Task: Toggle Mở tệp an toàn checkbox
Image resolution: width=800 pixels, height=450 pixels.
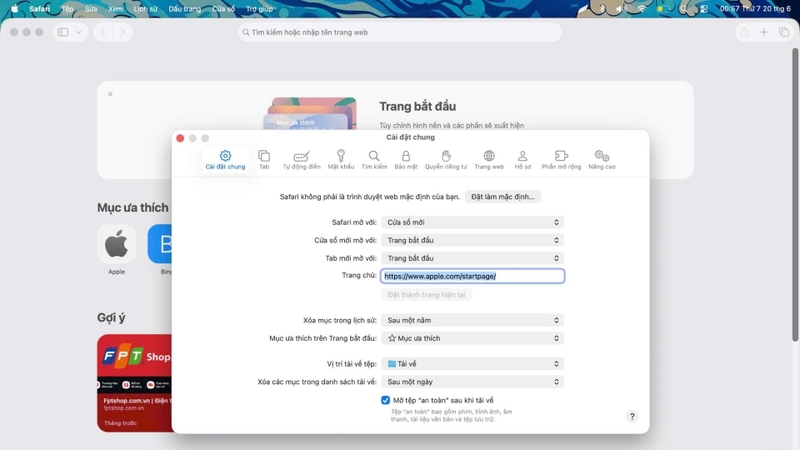Action: tap(385, 401)
